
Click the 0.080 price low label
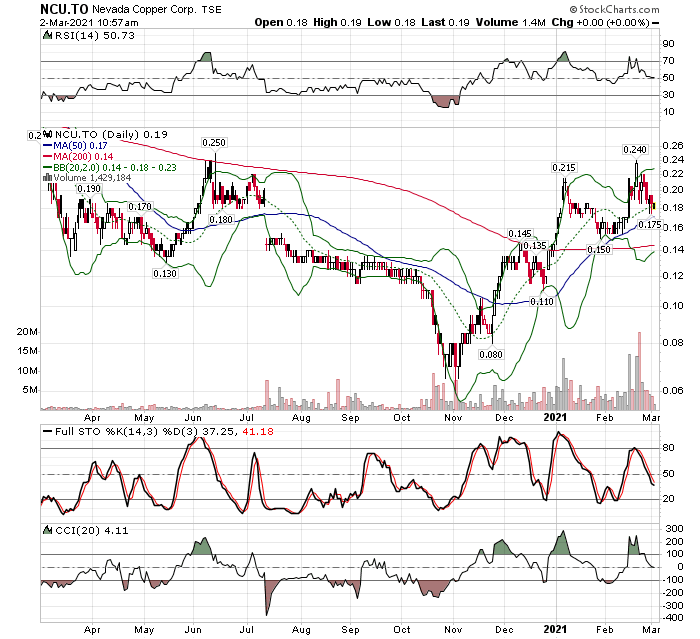491,355
